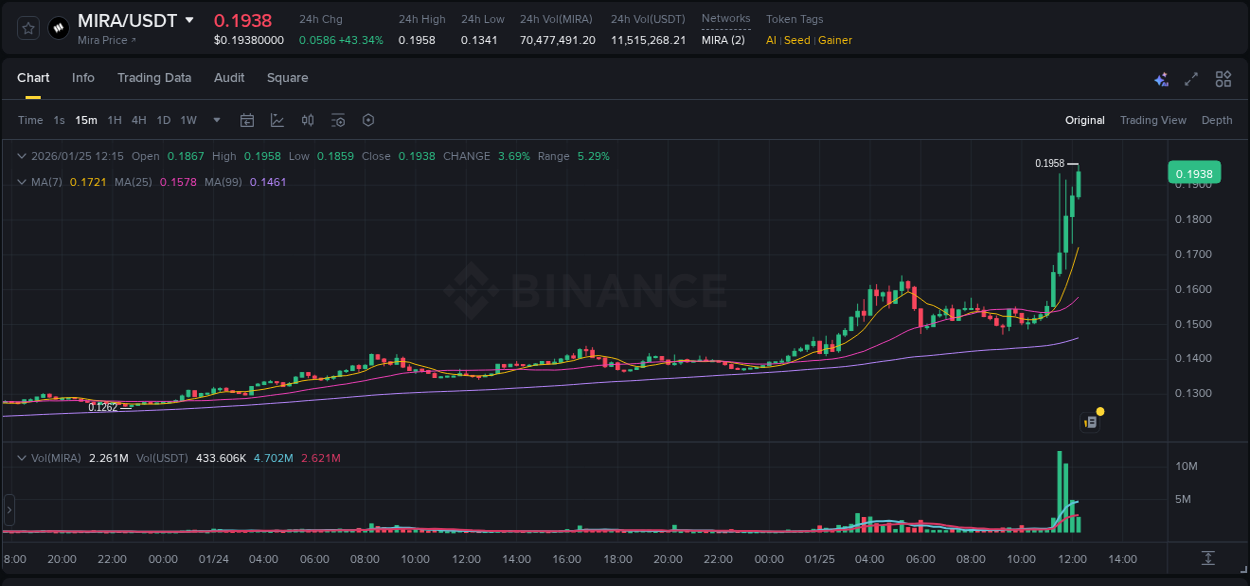Viewport: 1250px width, 586px height.
Task: Star MIRA/USDT as a favorite
Action: [x=27, y=27]
